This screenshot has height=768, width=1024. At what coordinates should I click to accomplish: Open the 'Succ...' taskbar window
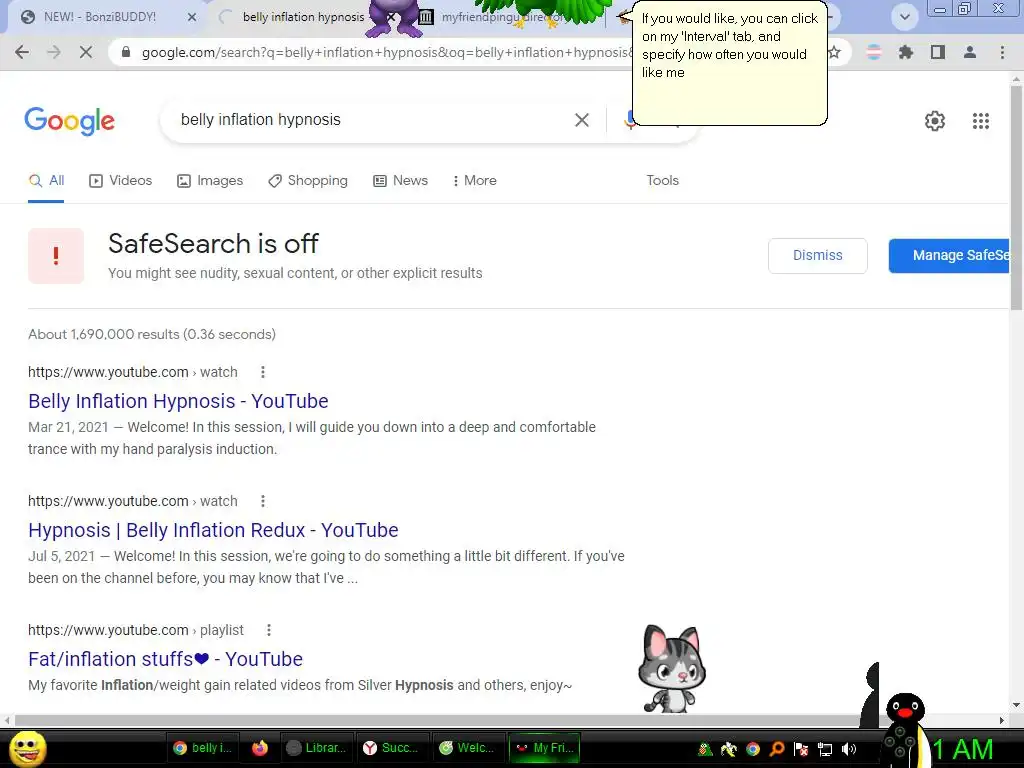(x=391, y=748)
